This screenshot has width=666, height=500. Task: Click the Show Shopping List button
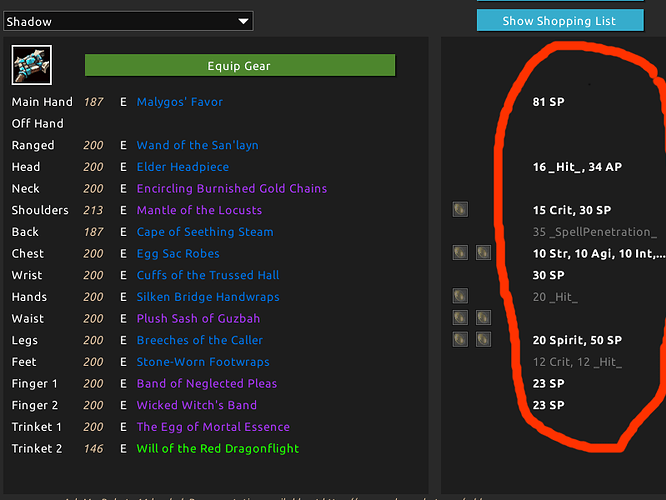point(560,21)
